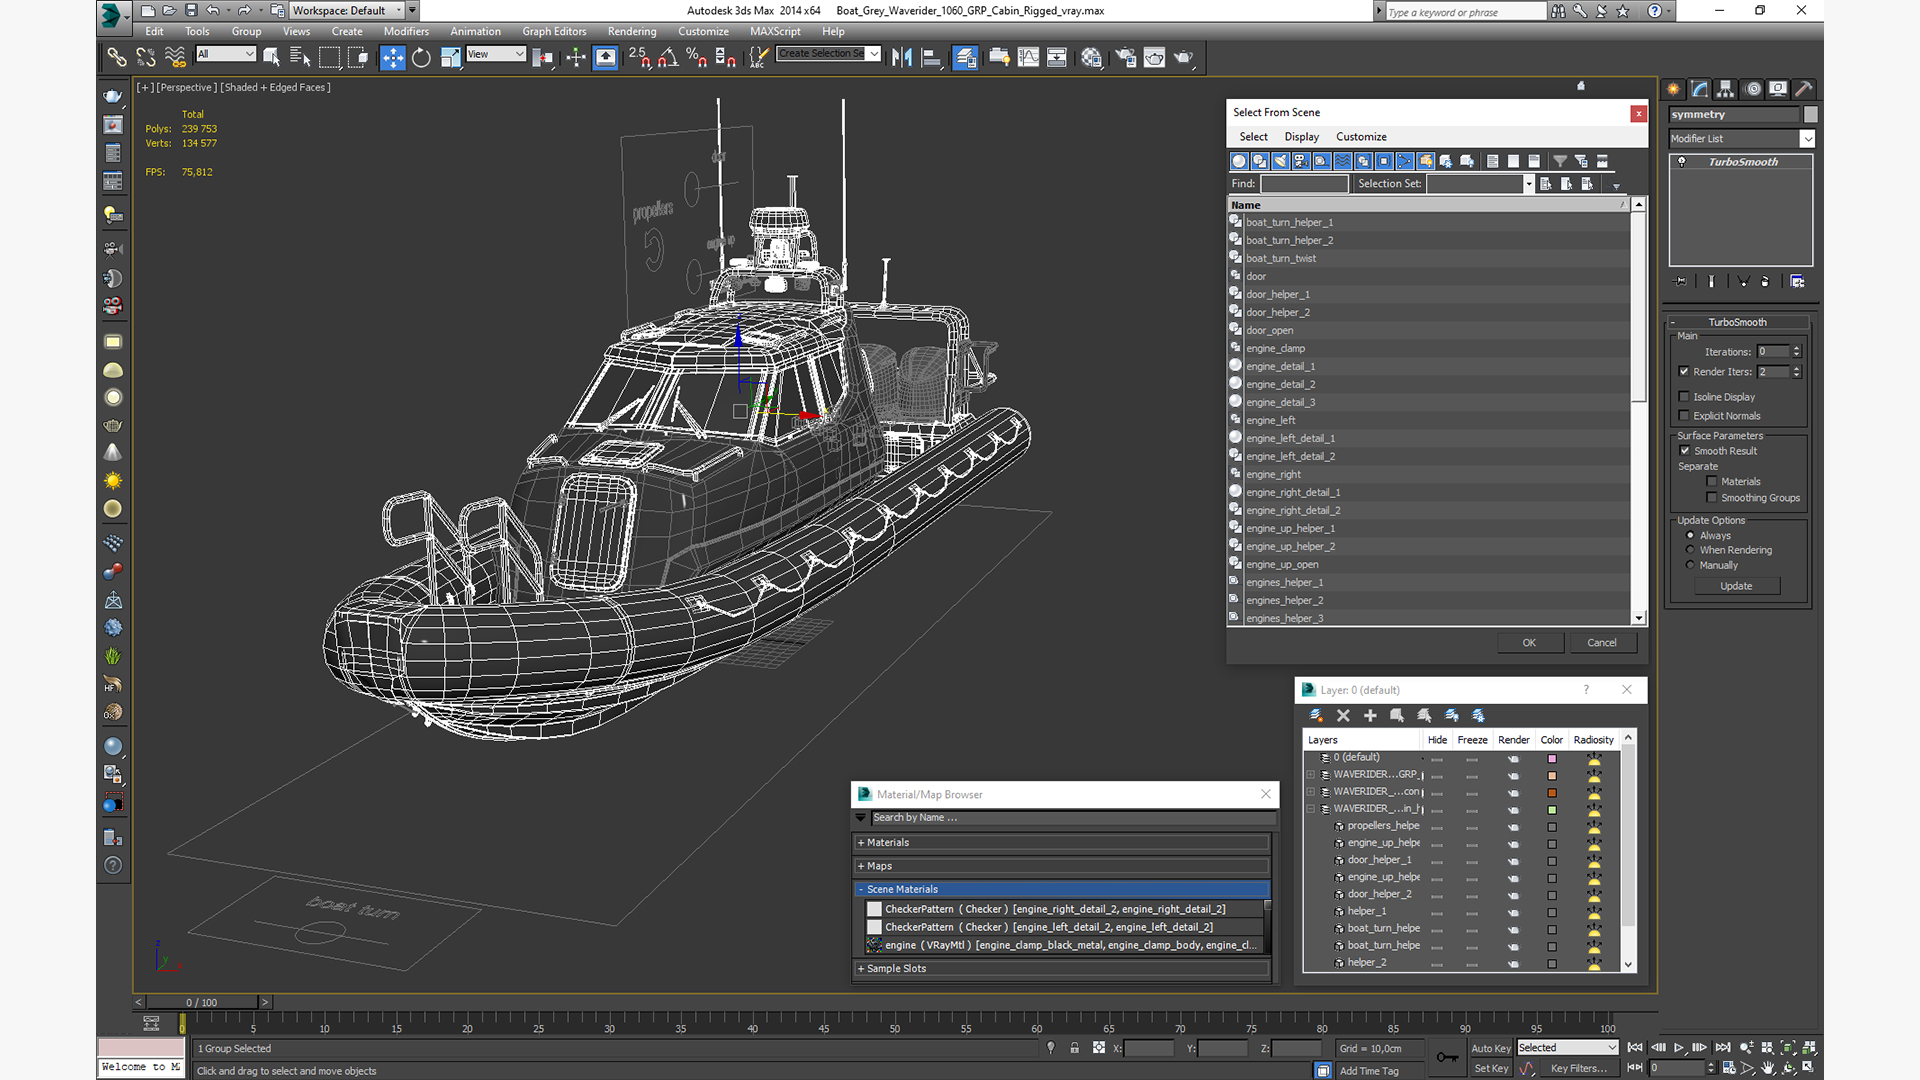The width and height of the screenshot is (1920, 1080).
Task: Click the TurboSmooth Update button
Action: pos(1736,586)
